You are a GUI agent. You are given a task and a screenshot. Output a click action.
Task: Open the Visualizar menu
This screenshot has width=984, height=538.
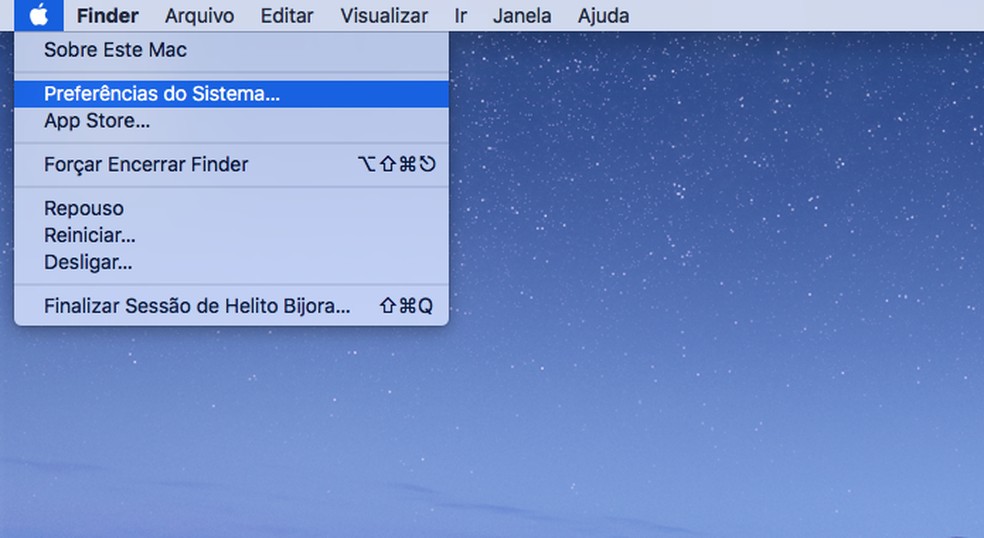(384, 16)
